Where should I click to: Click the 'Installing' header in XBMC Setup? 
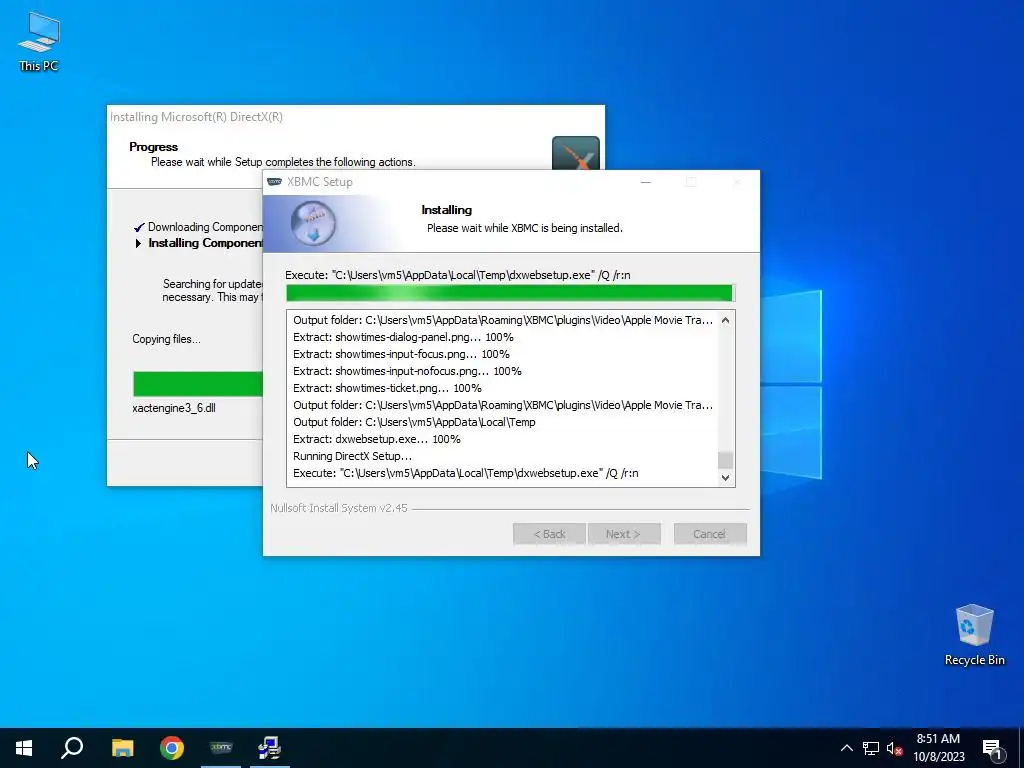[x=446, y=210]
